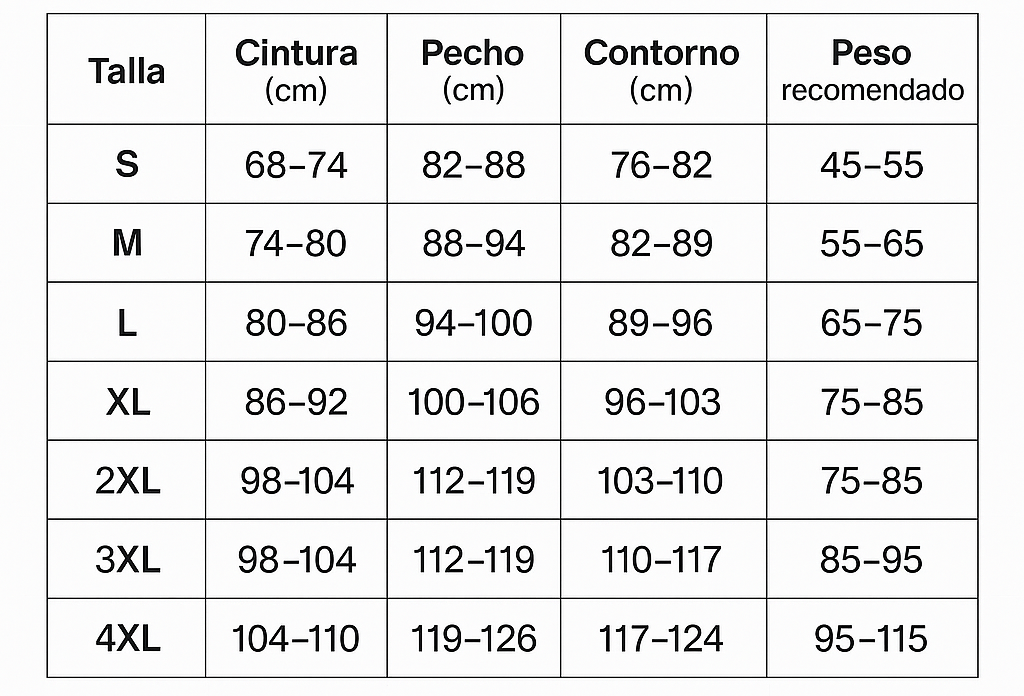1024x696 pixels.
Task: Click the 68–74 waist cell
Action: [296, 165]
